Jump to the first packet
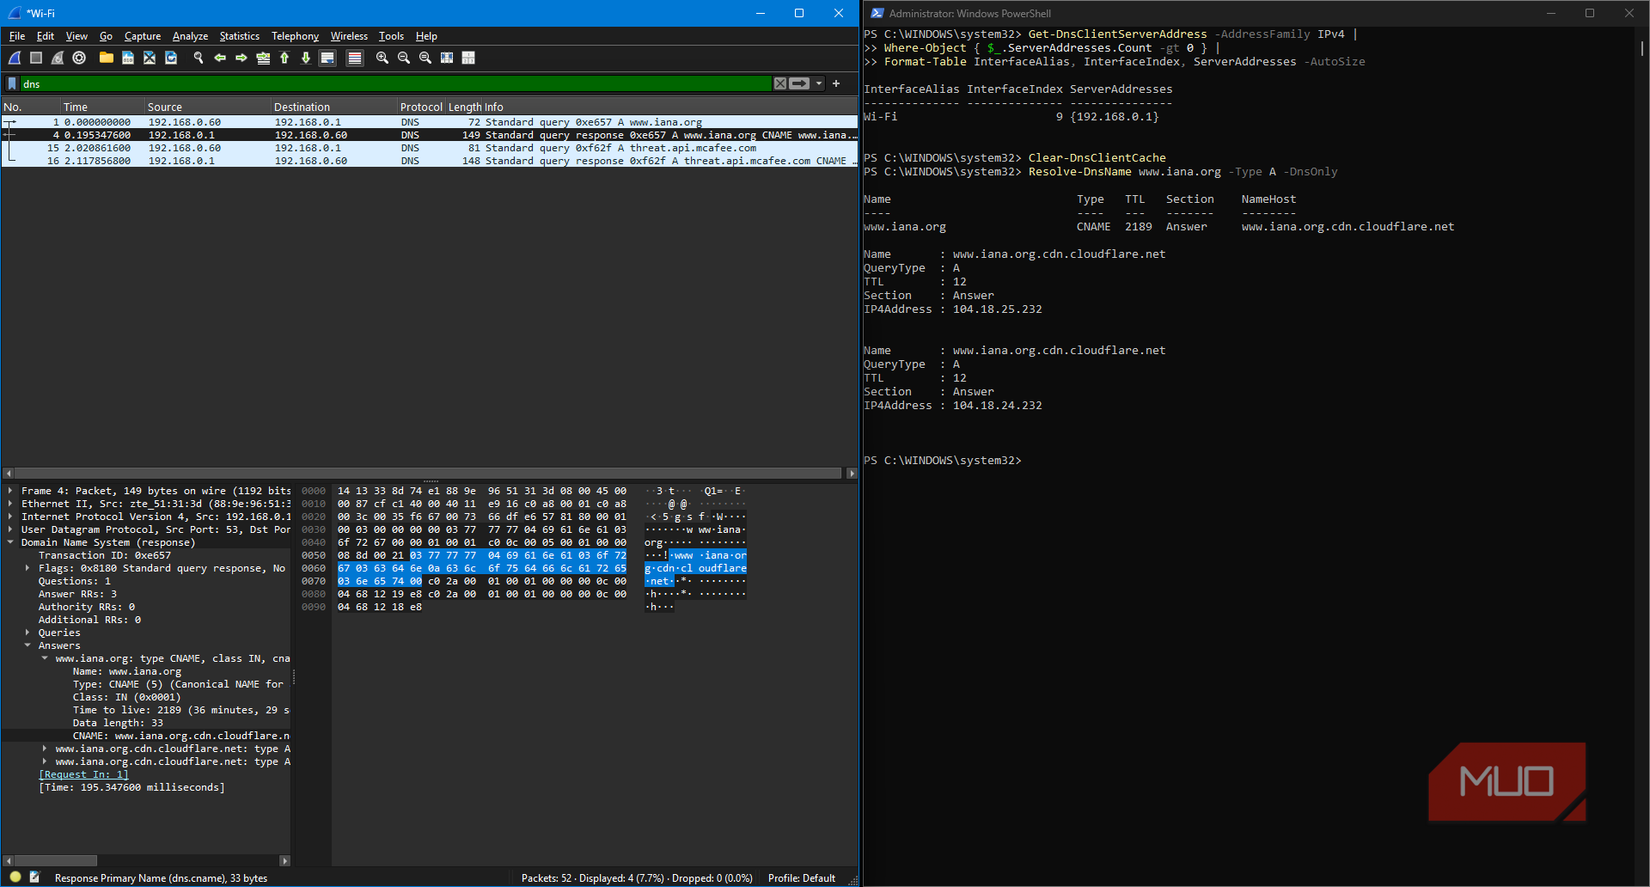Image resolution: width=1650 pixels, height=887 pixels. [x=284, y=58]
